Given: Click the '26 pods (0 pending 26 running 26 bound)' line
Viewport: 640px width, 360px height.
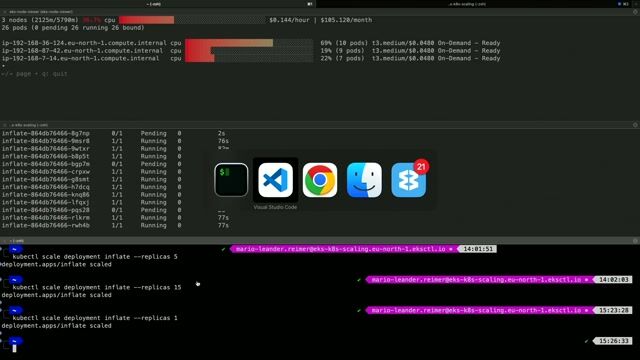Looking at the screenshot, I should pyautogui.click(x=73, y=28).
